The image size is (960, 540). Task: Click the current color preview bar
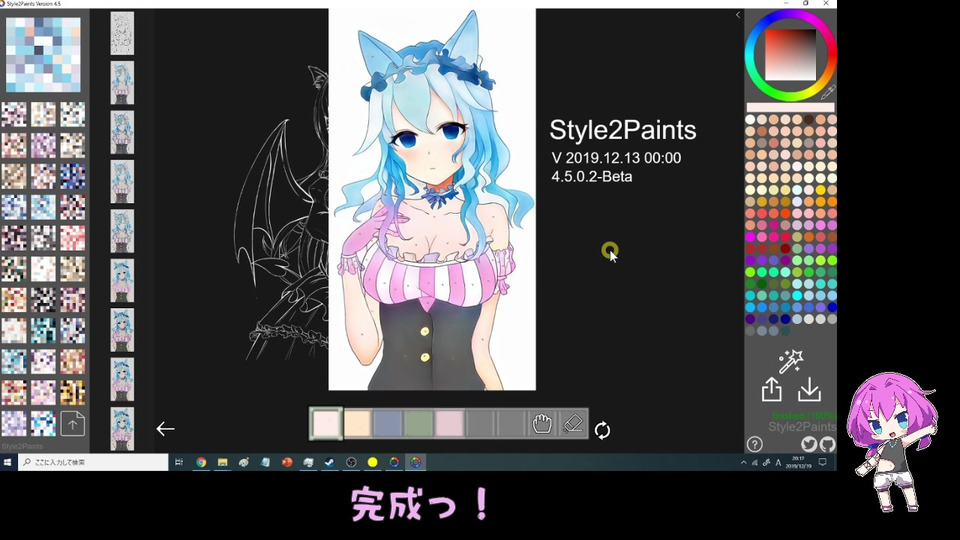point(790,107)
